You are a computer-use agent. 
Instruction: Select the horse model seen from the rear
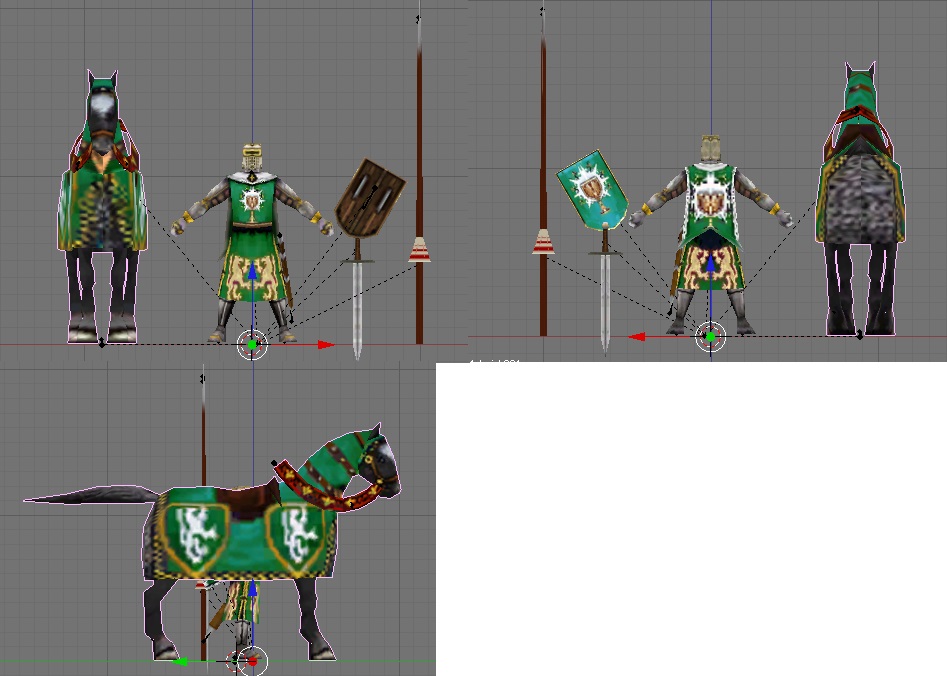860,199
